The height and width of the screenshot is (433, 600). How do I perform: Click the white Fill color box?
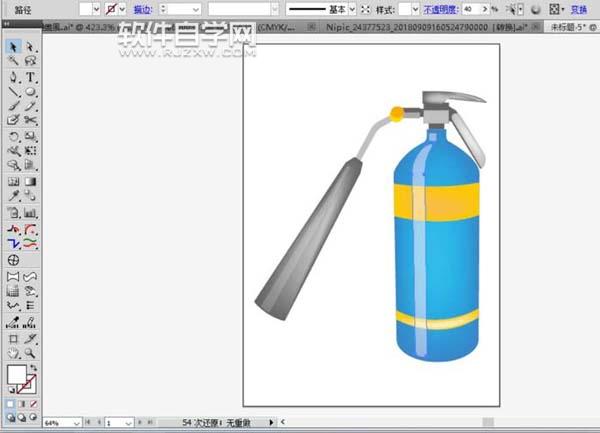point(16,374)
